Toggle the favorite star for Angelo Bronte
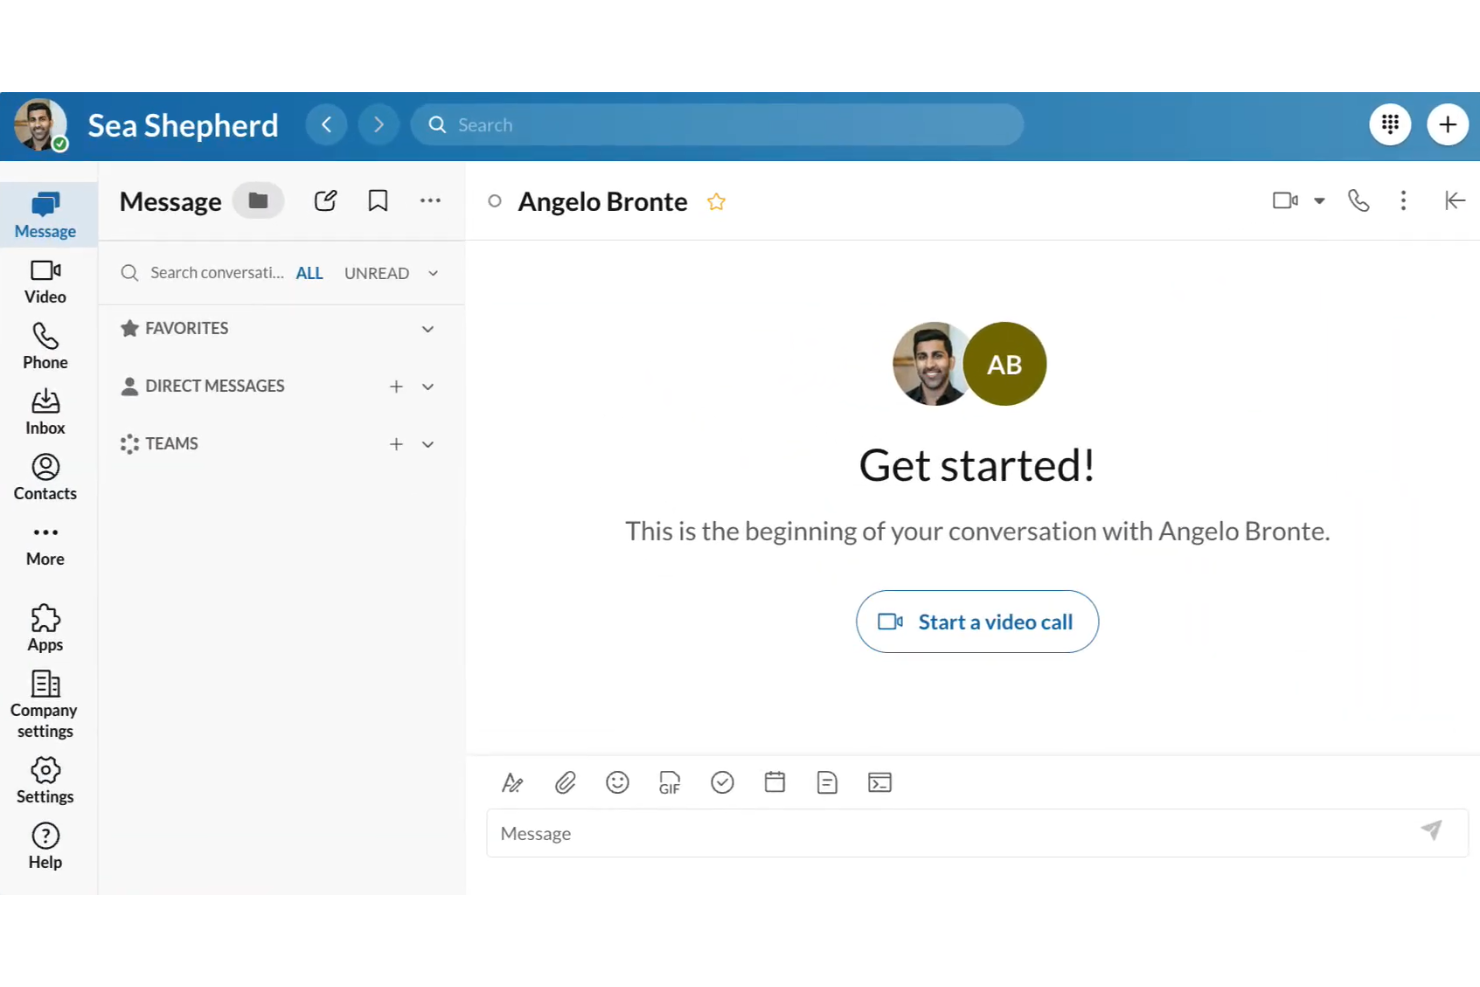This screenshot has height=987, width=1480. pos(716,202)
